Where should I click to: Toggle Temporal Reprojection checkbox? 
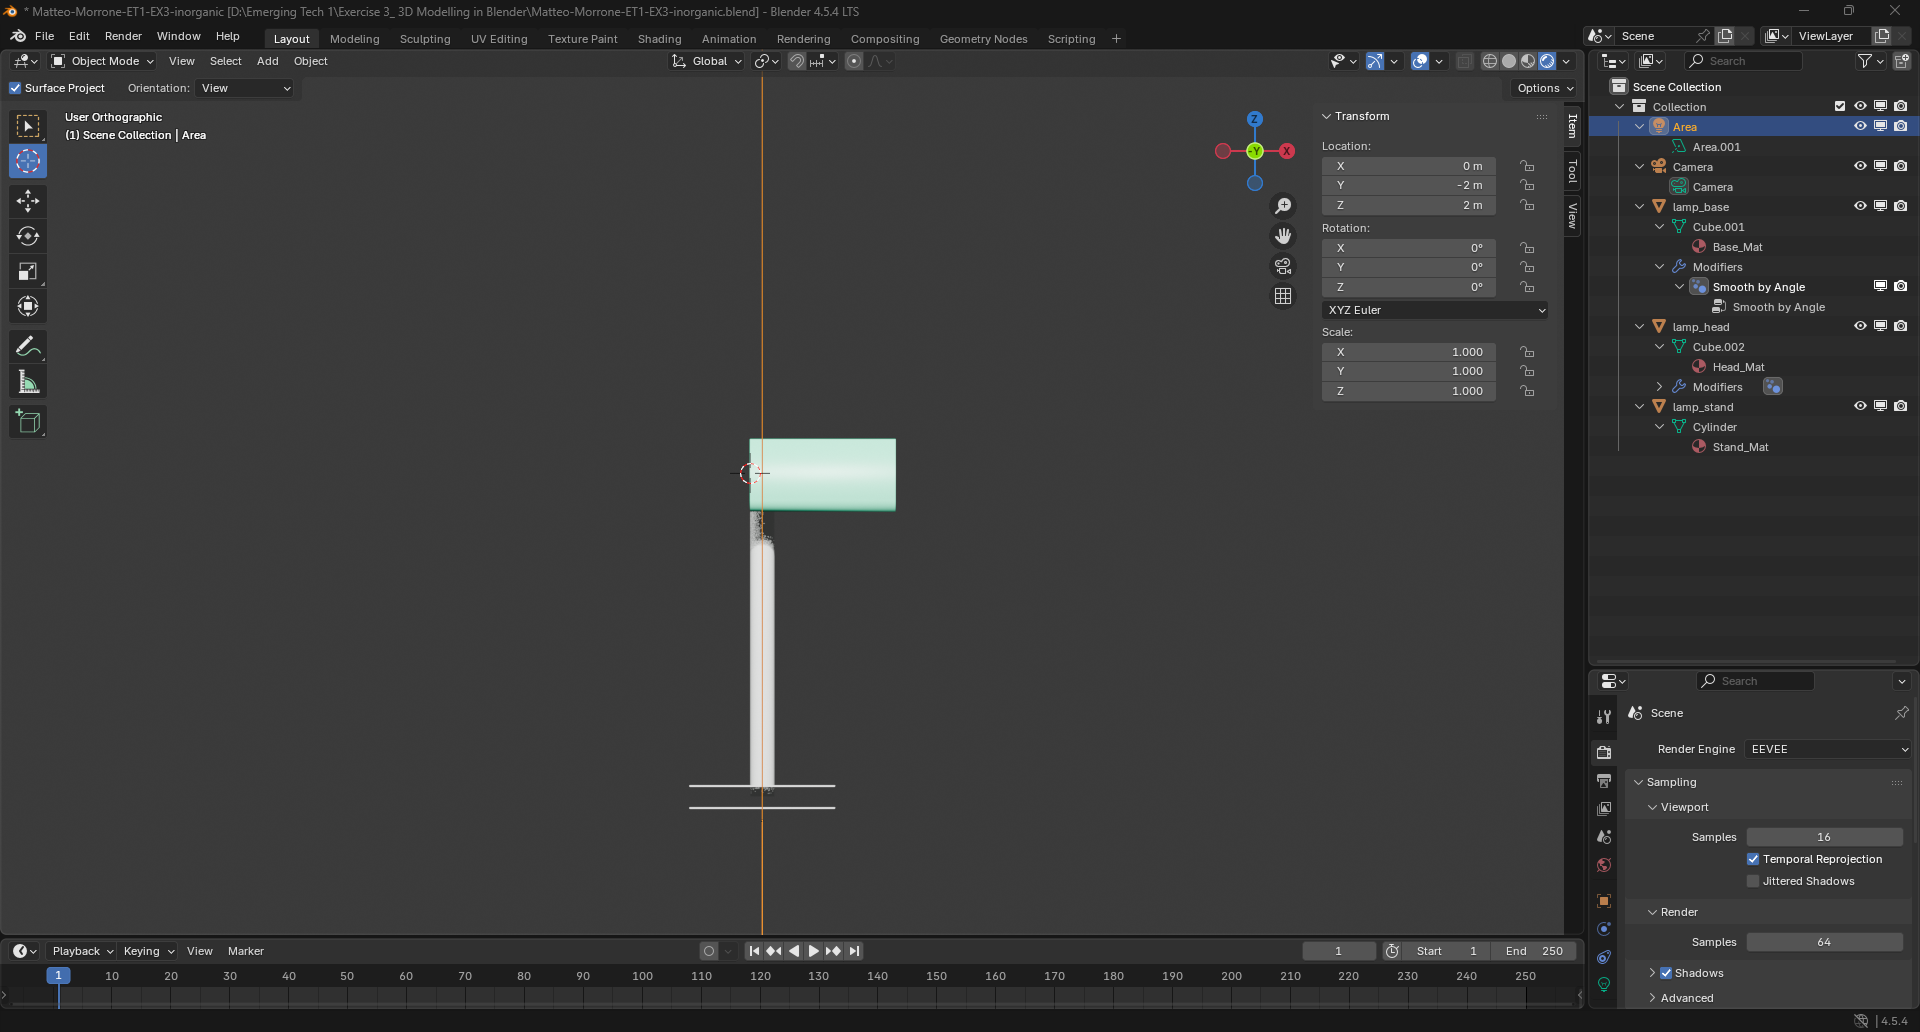(x=1753, y=859)
